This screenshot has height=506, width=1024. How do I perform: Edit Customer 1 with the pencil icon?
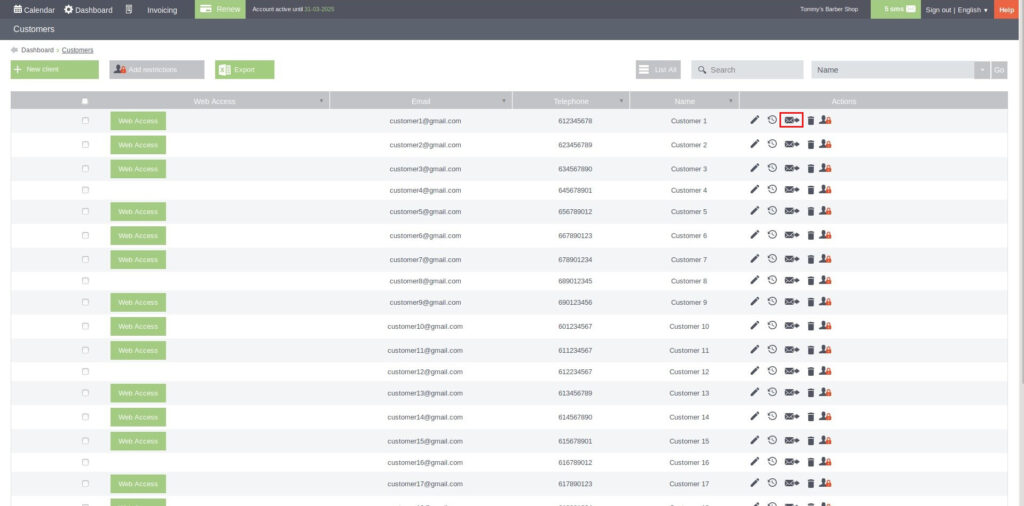(x=754, y=120)
